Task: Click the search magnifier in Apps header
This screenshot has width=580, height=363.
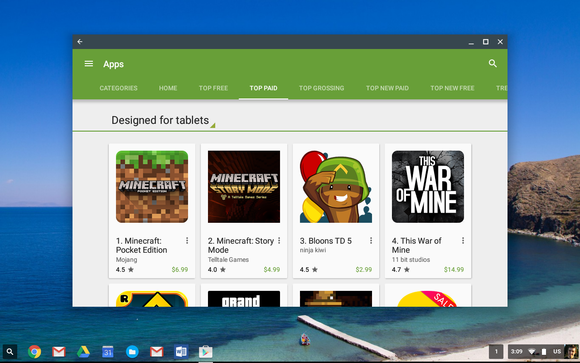Action: 492,63
